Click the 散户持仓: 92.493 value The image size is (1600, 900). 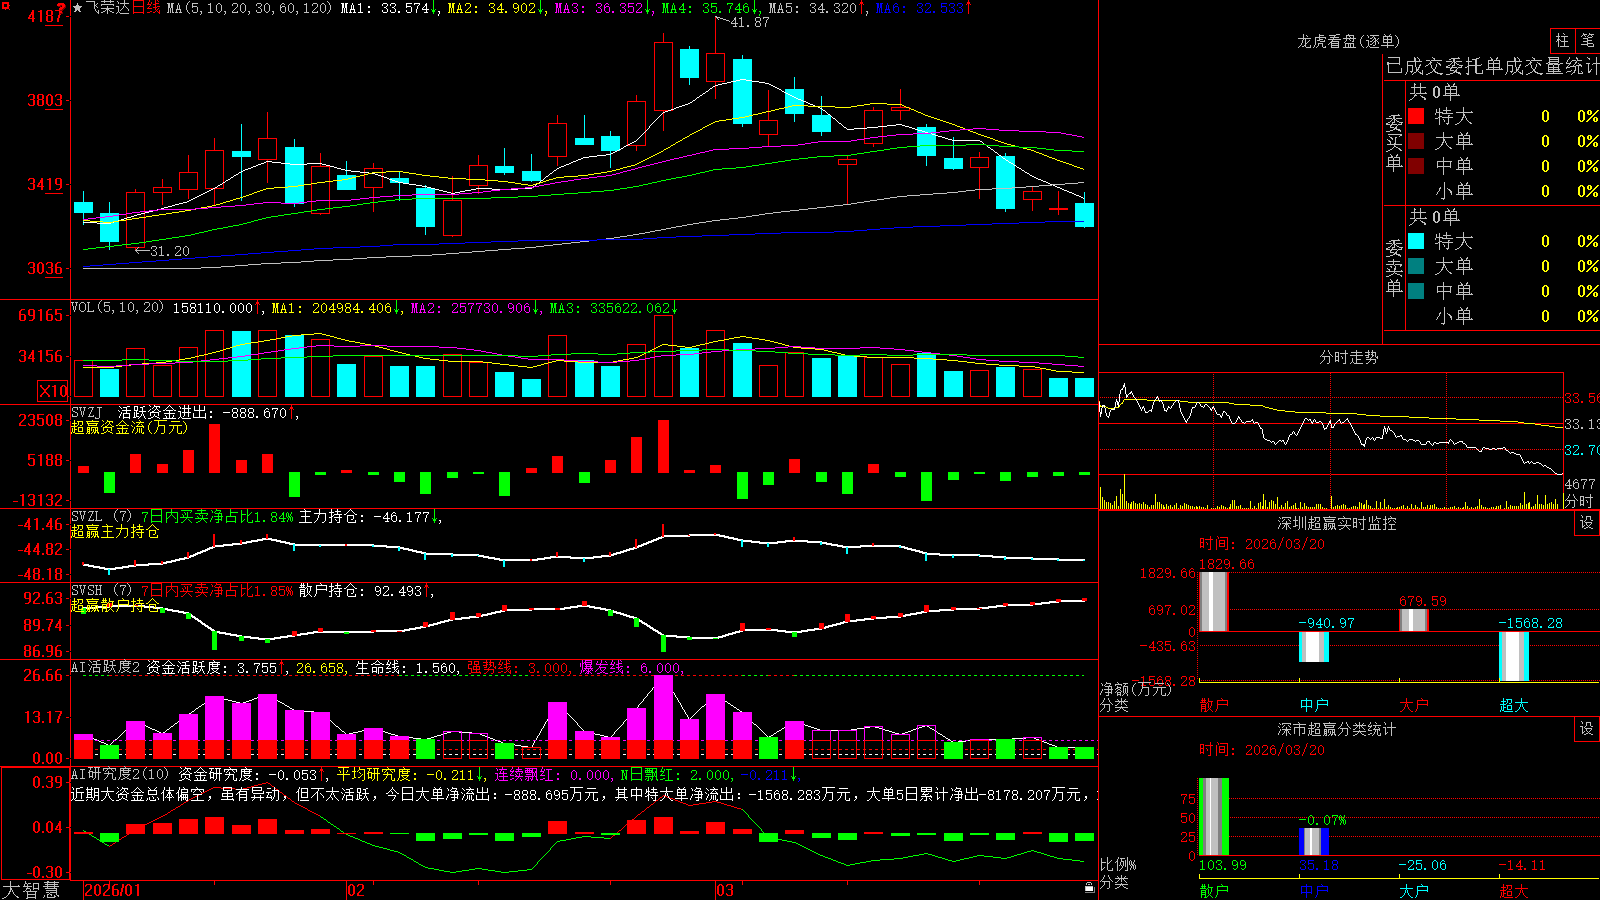click(x=360, y=590)
